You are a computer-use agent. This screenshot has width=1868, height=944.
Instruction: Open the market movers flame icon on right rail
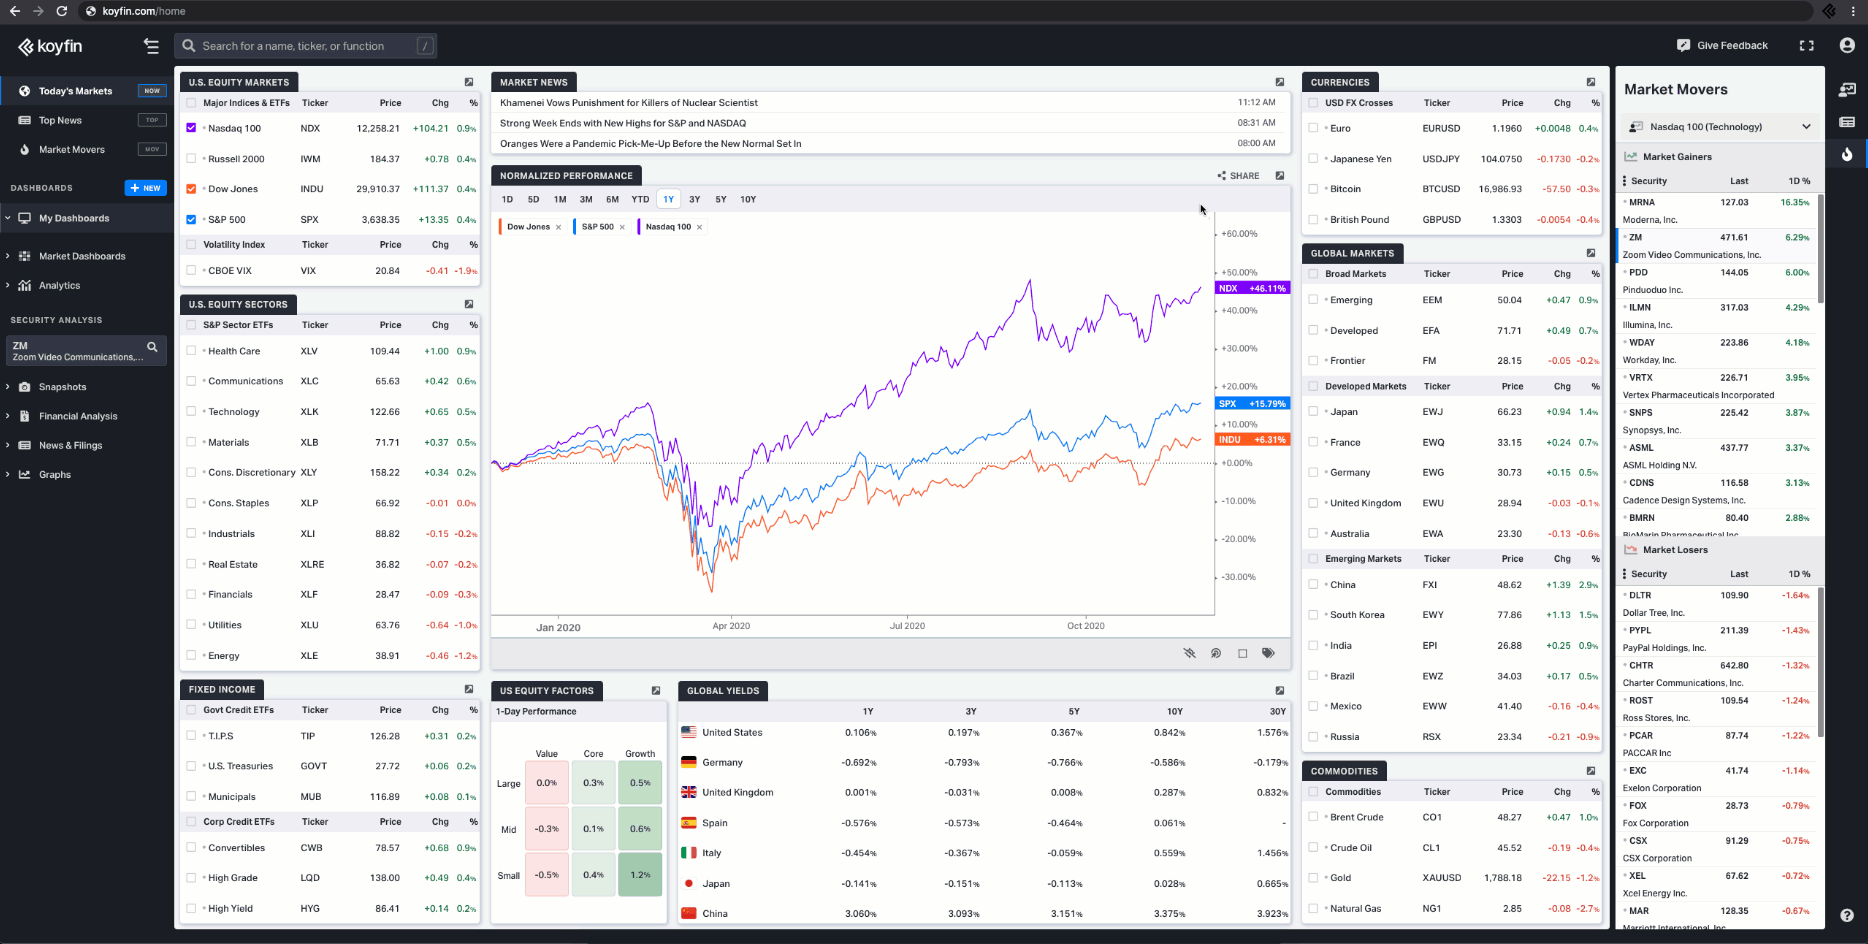pos(1847,154)
